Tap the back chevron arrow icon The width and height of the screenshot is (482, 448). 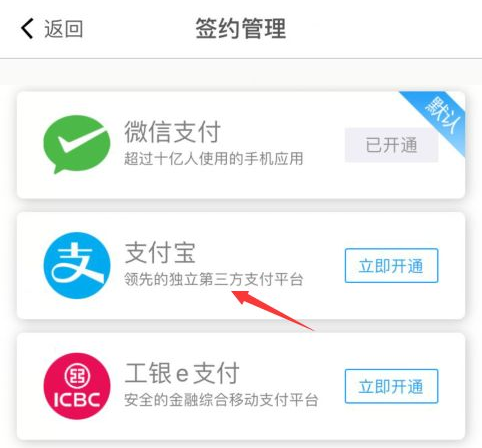[27, 28]
